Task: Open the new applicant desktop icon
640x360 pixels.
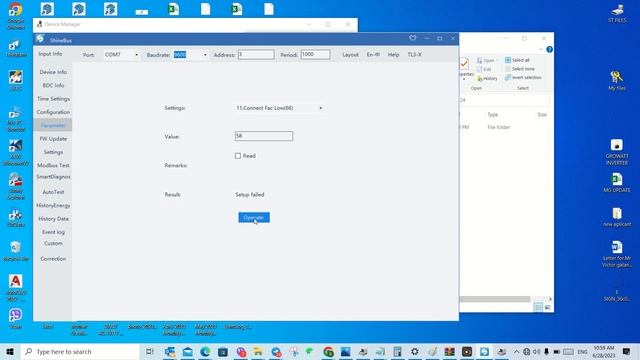Action: (617, 217)
